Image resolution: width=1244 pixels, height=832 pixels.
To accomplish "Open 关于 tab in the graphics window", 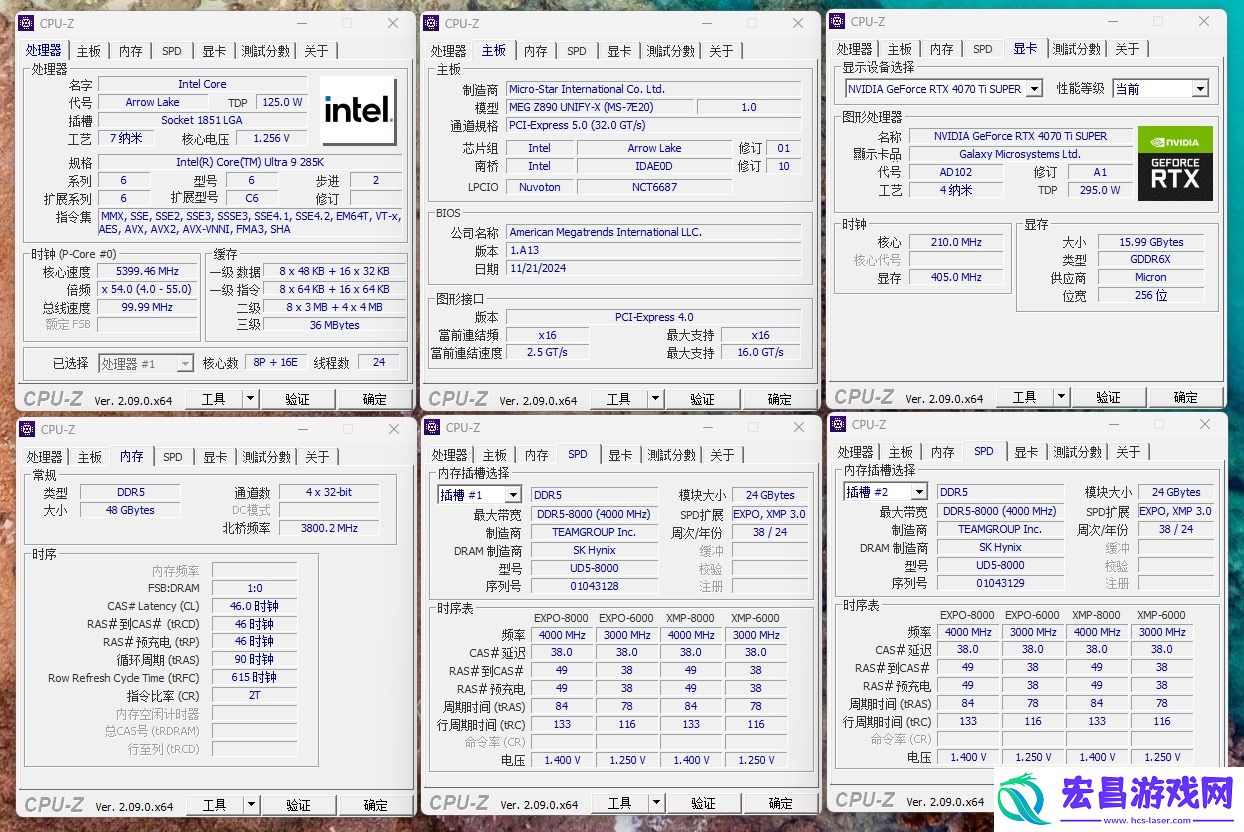I will [1127, 49].
